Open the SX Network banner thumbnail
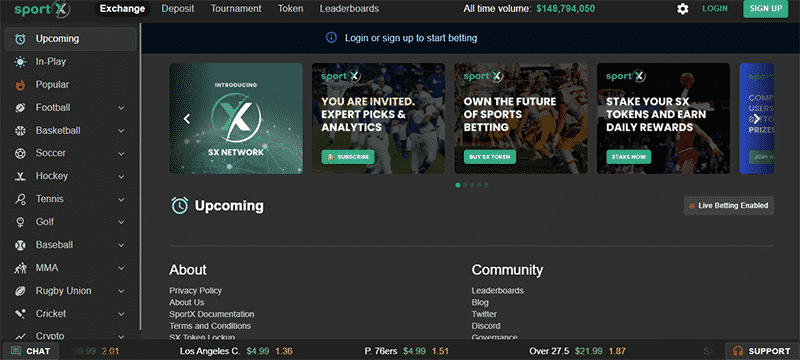Image resolution: width=800 pixels, height=360 pixels. [236, 118]
